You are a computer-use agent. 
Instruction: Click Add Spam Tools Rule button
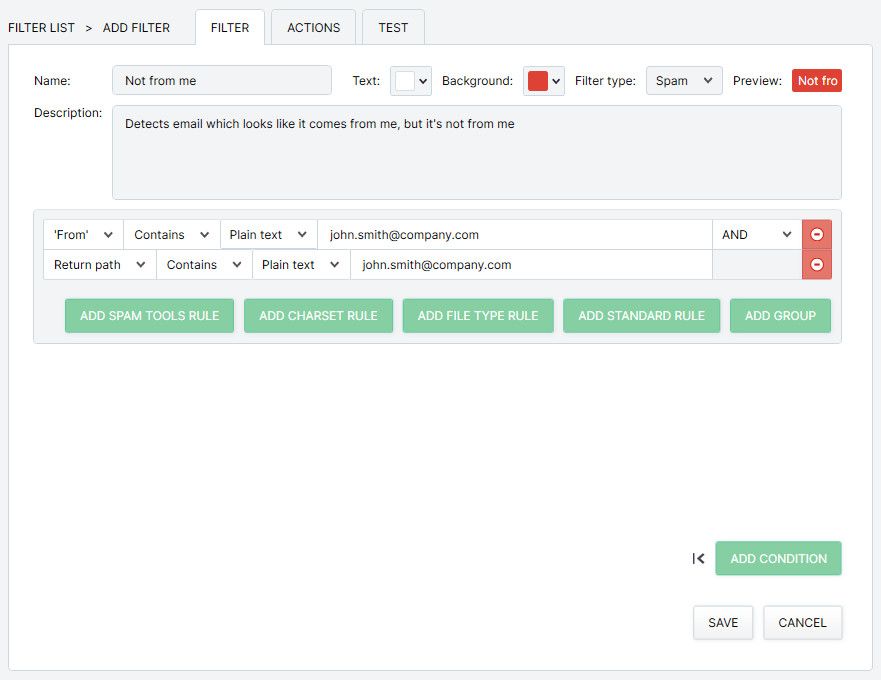pyautogui.click(x=149, y=315)
